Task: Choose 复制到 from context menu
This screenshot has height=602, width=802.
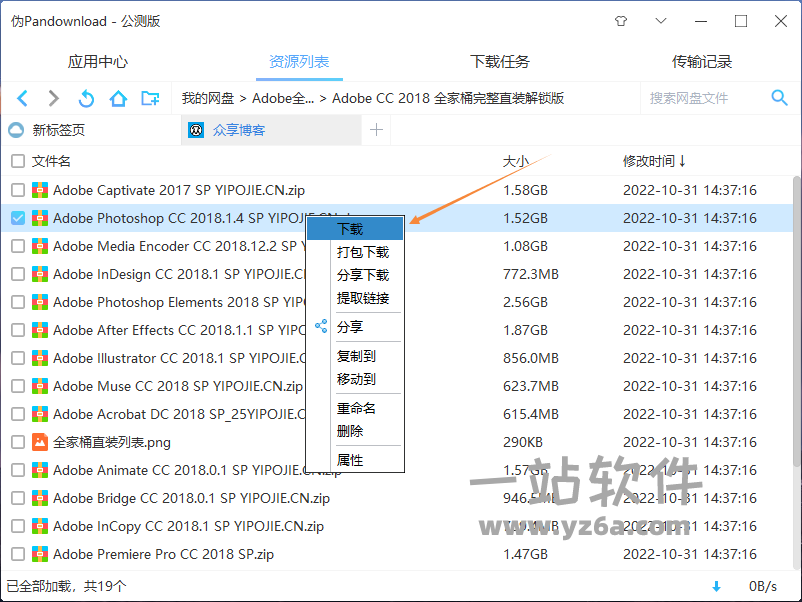Action: pos(357,356)
